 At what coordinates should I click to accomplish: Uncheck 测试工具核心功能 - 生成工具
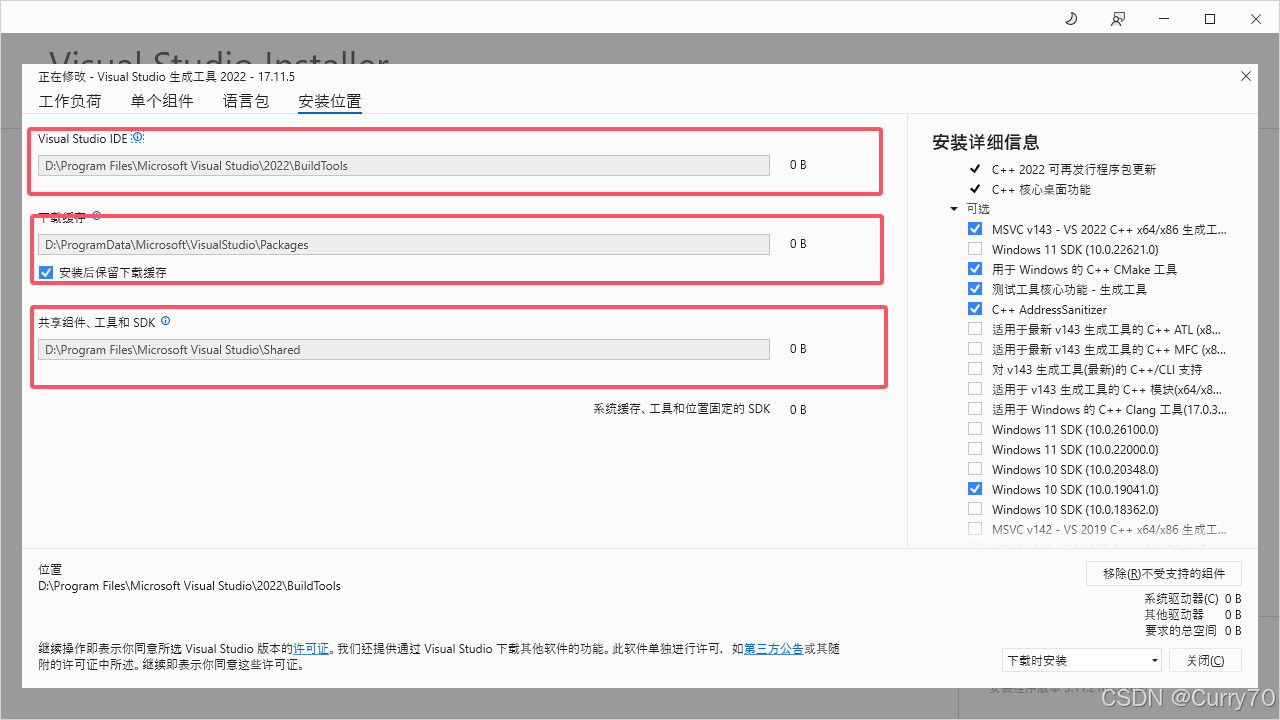(975, 289)
